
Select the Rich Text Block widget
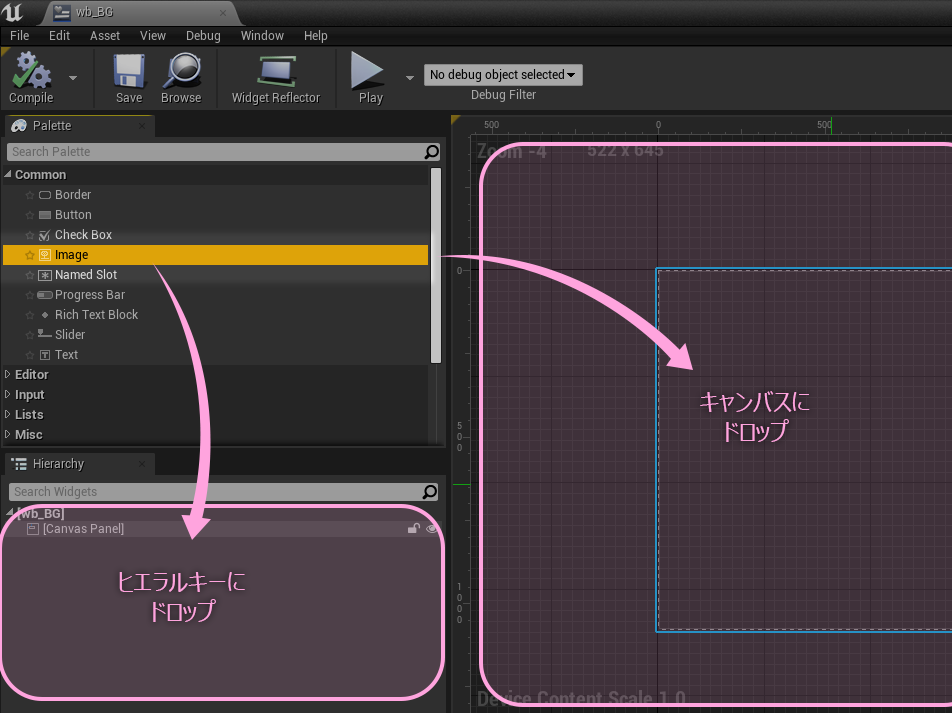point(216,315)
